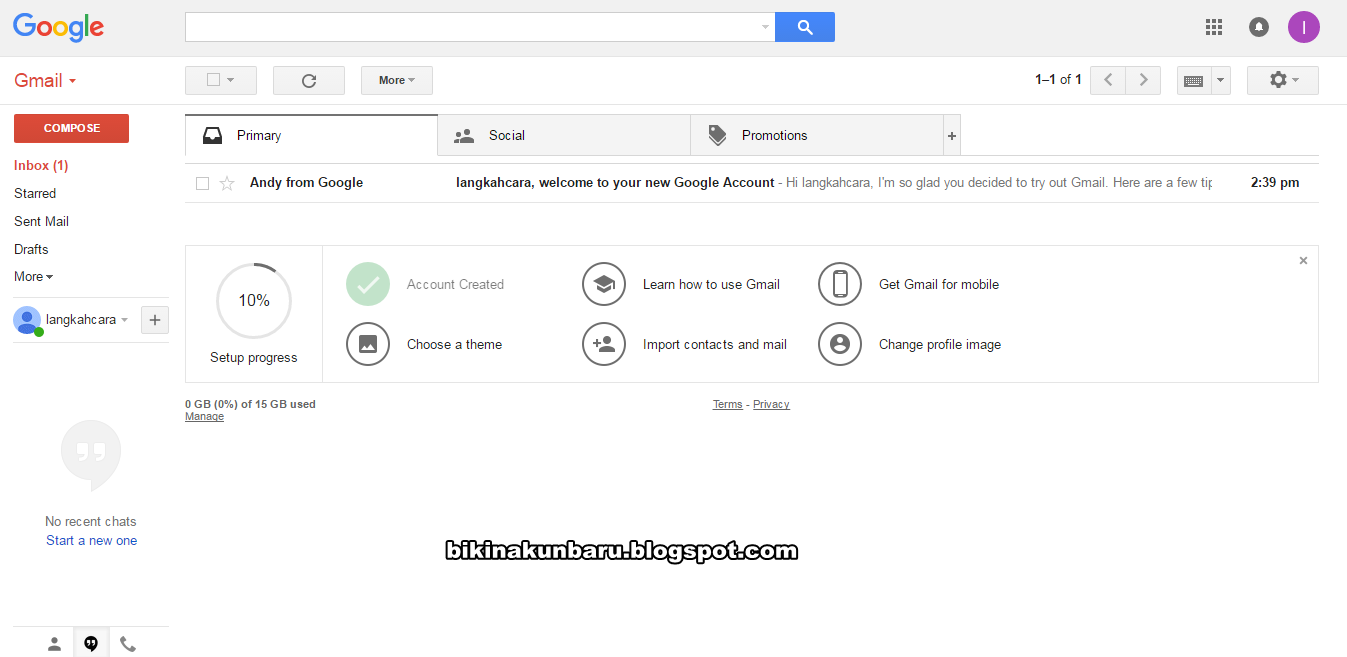Click the blue search magnifier button
This screenshot has height=657, width=1347.
(805, 27)
